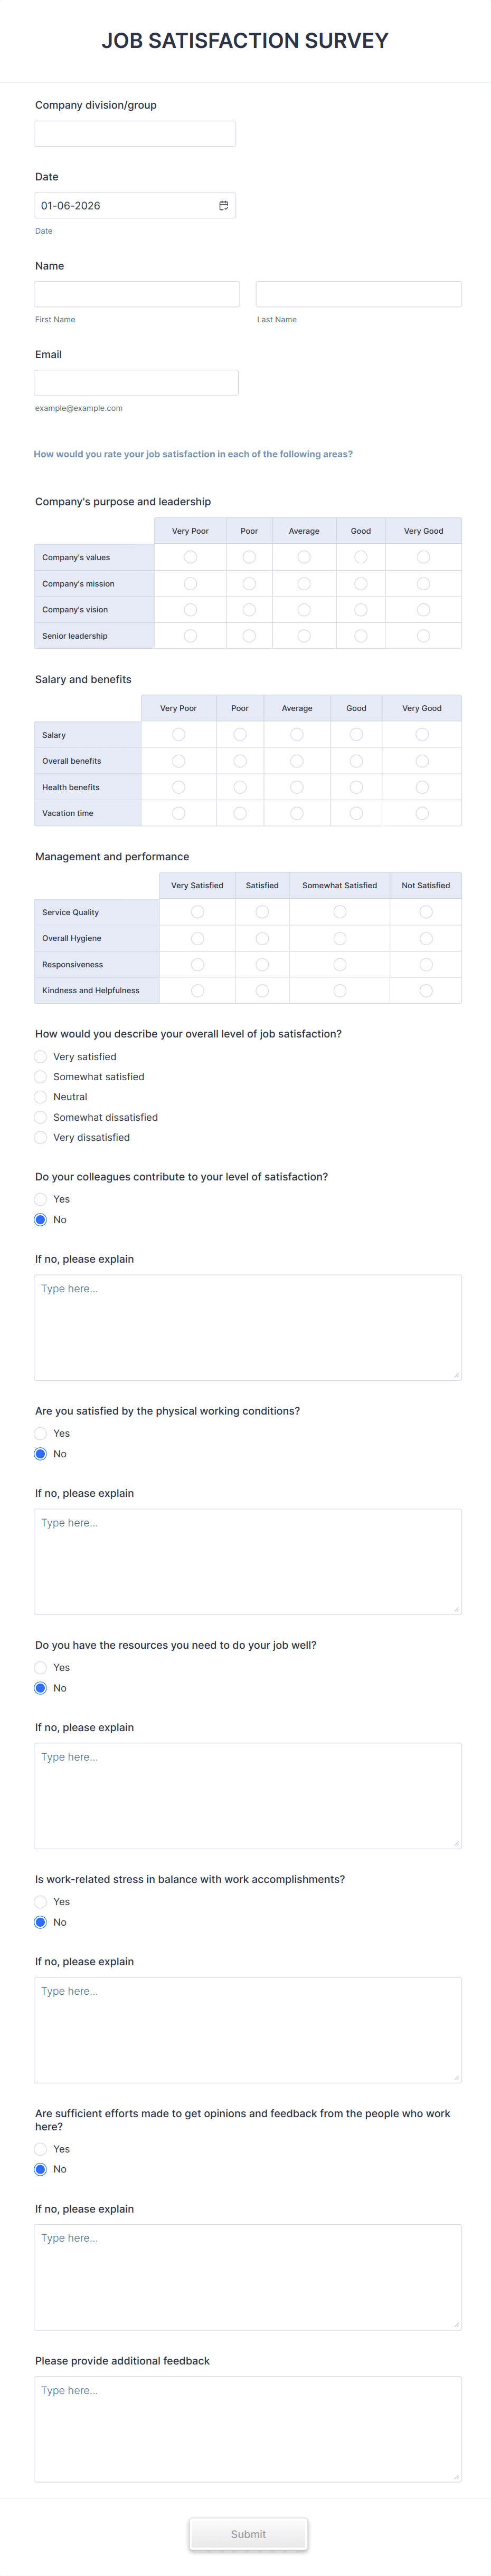
Task: Select "Yes" for colleagues contributing to satisfaction
Action: (x=40, y=1198)
